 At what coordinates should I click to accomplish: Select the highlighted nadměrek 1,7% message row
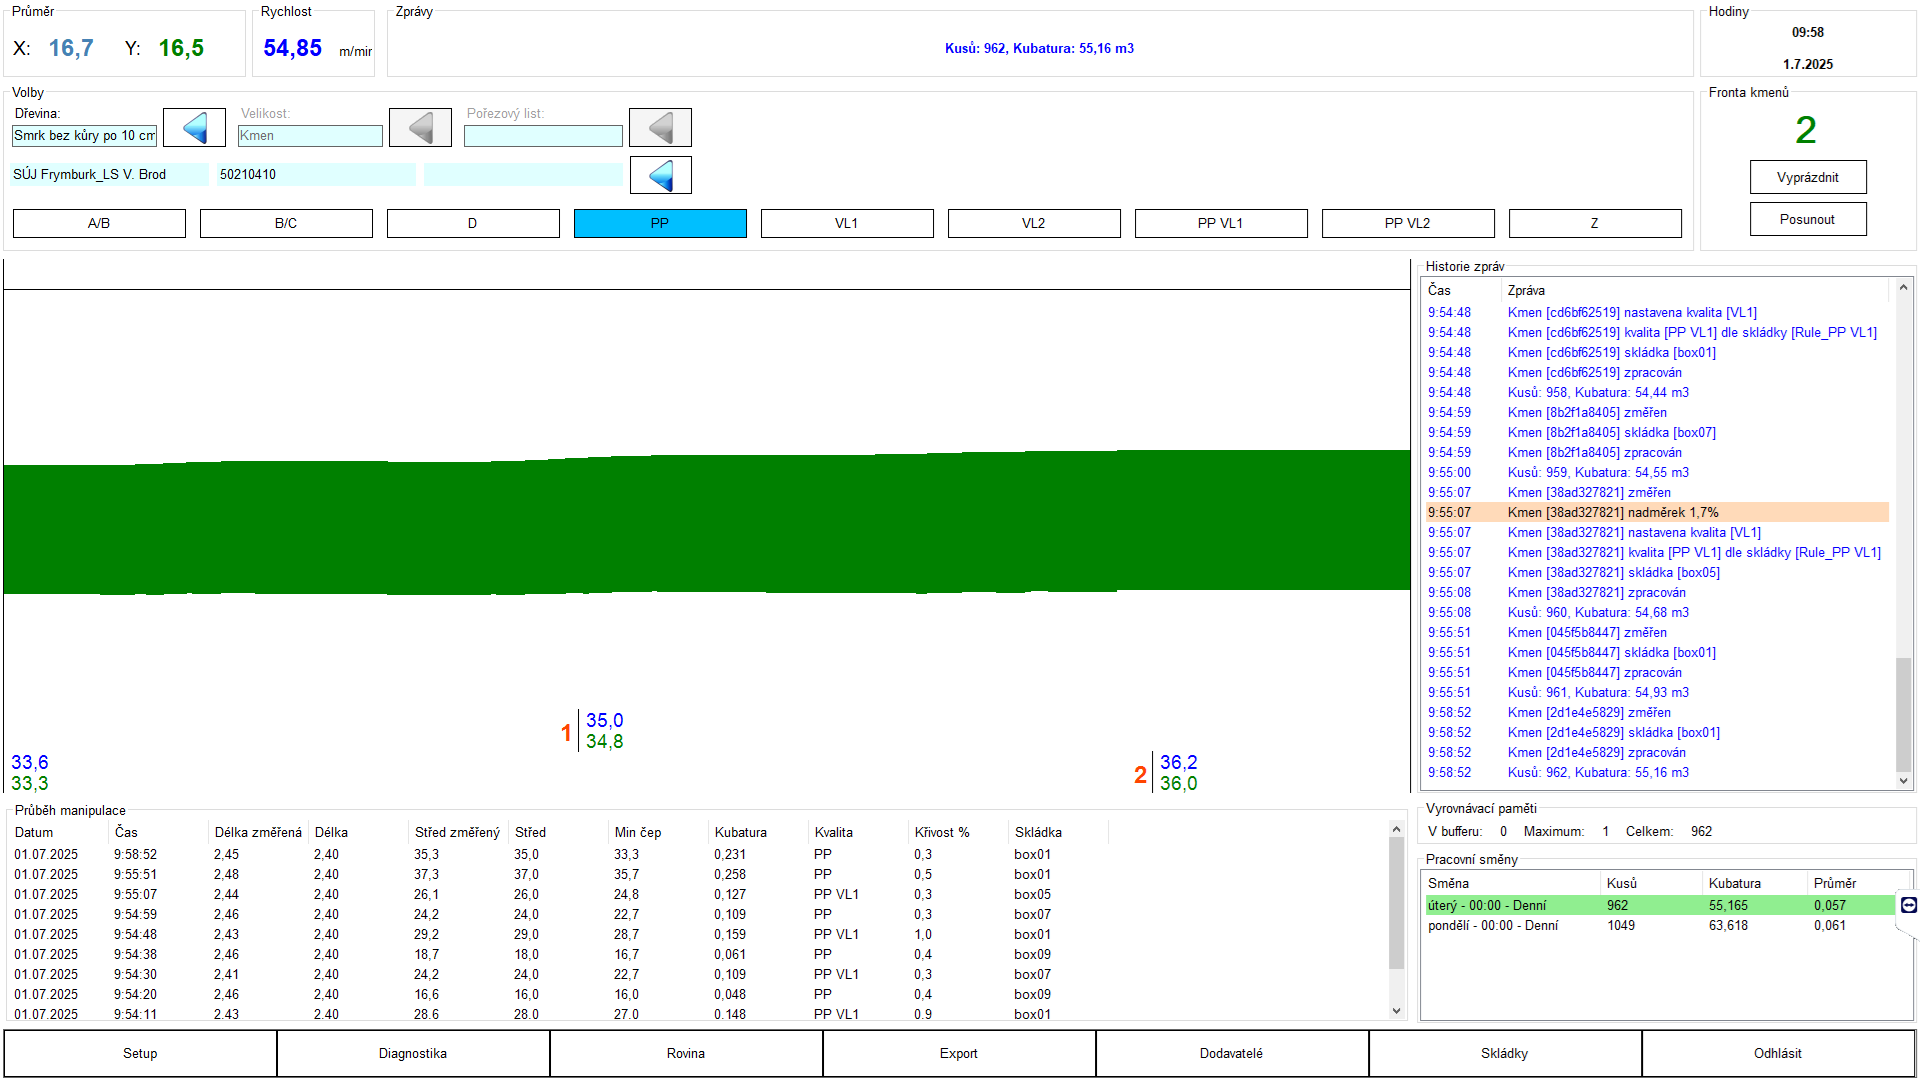tap(1656, 512)
